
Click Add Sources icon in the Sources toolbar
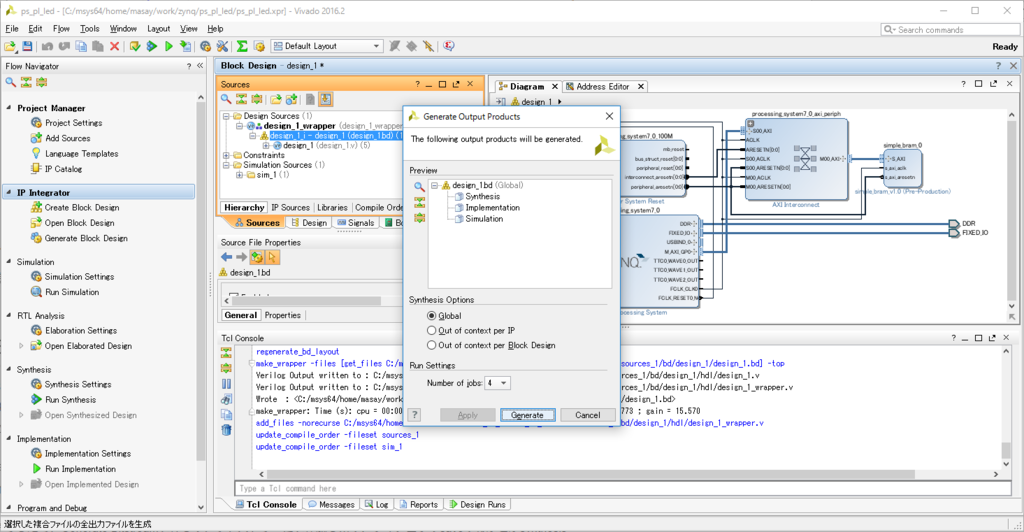point(291,99)
